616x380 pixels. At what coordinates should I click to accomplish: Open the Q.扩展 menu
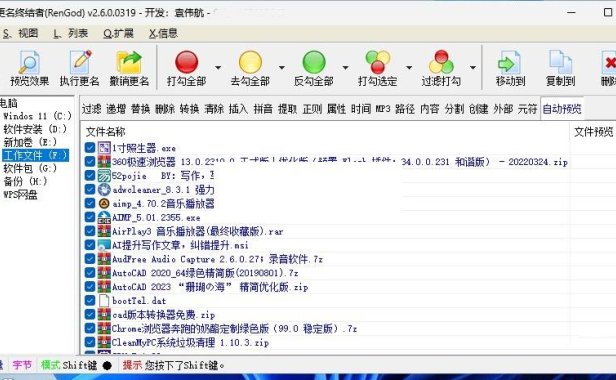point(118,33)
